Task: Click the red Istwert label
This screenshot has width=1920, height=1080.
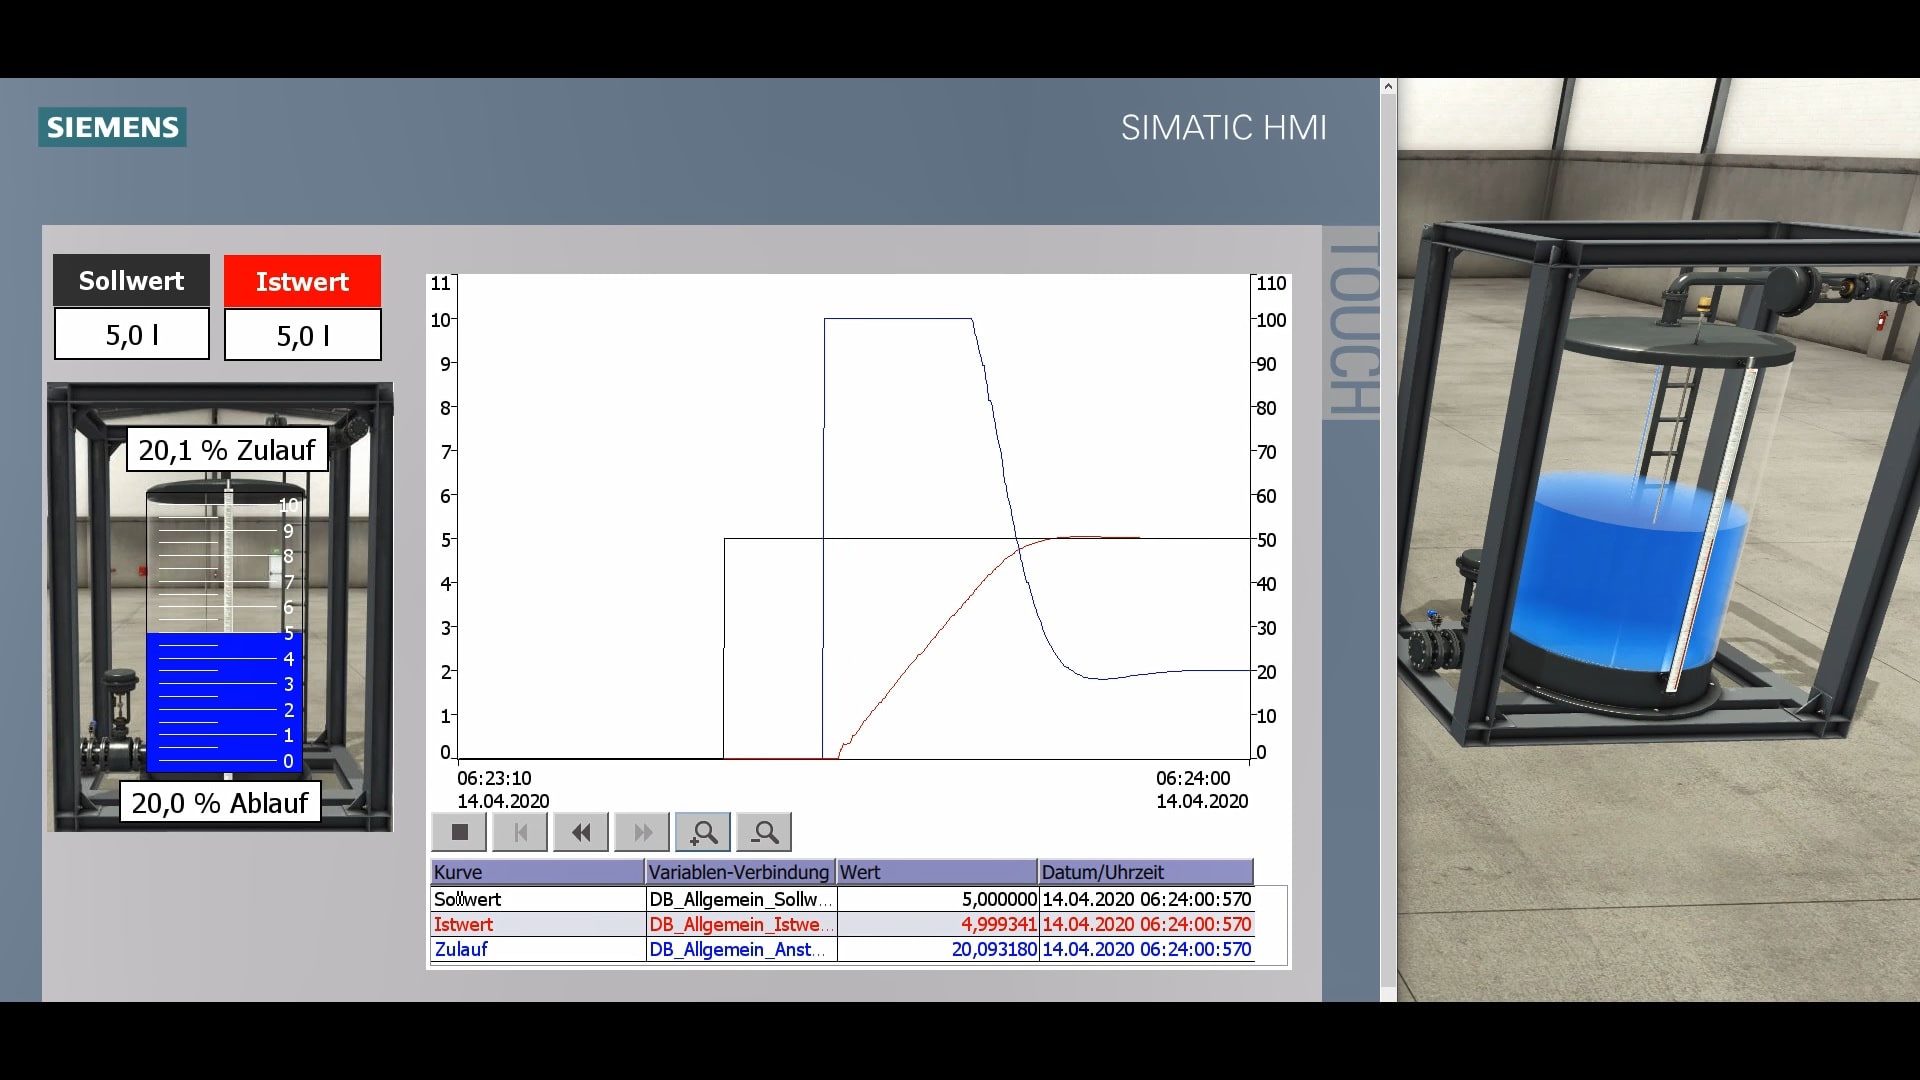Action: pos(302,282)
